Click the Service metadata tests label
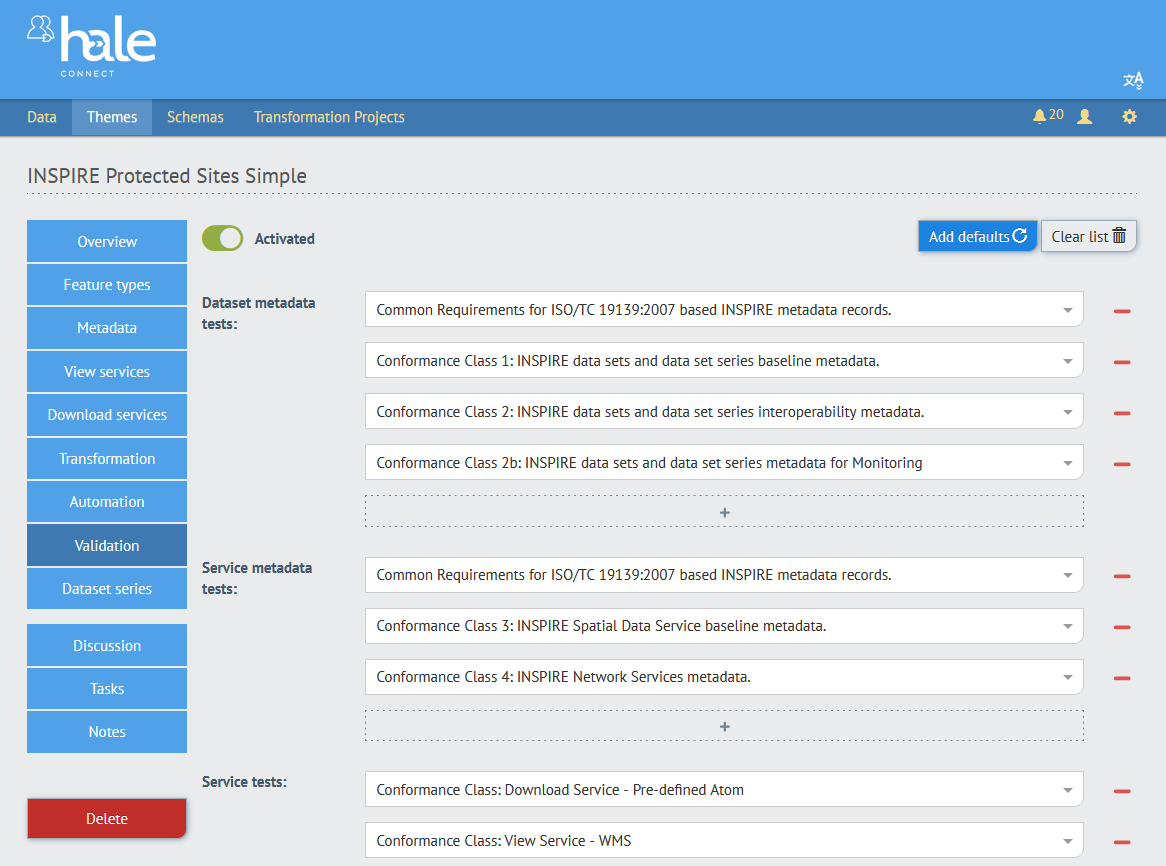 pyautogui.click(x=257, y=578)
